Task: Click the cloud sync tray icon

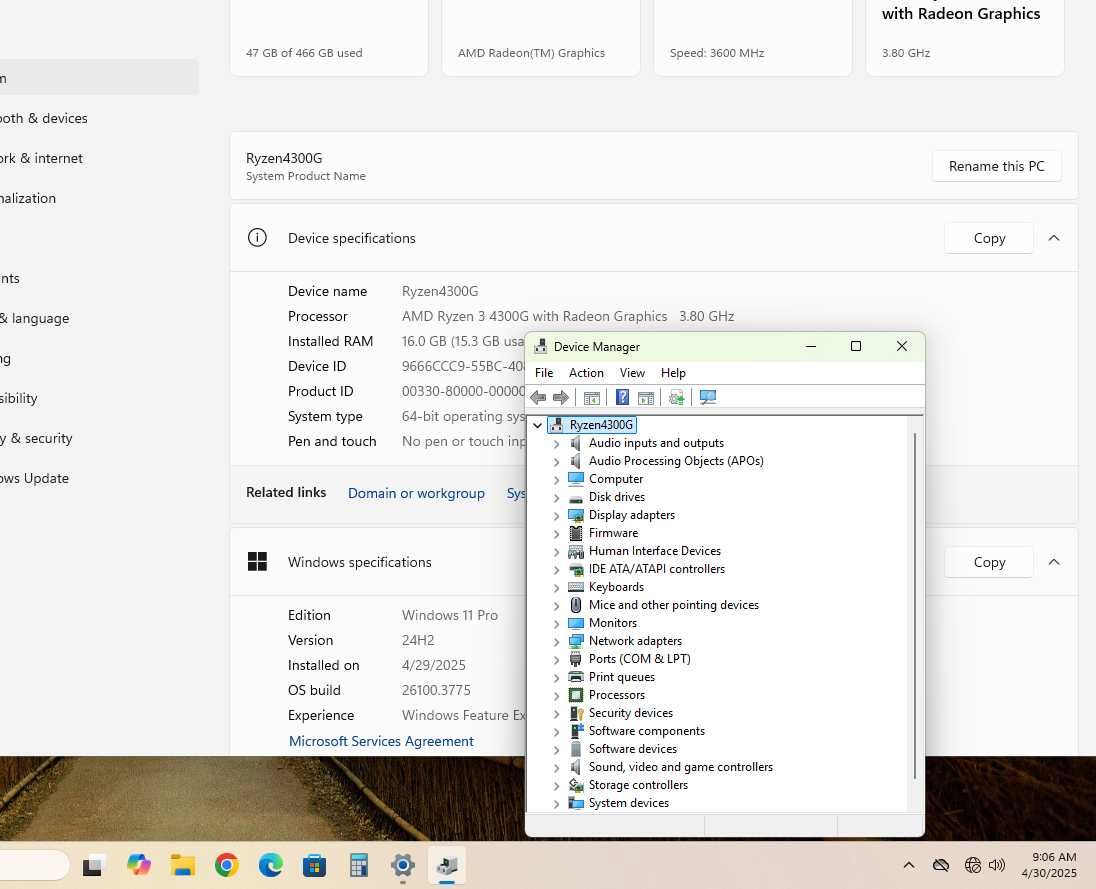Action: coord(941,865)
